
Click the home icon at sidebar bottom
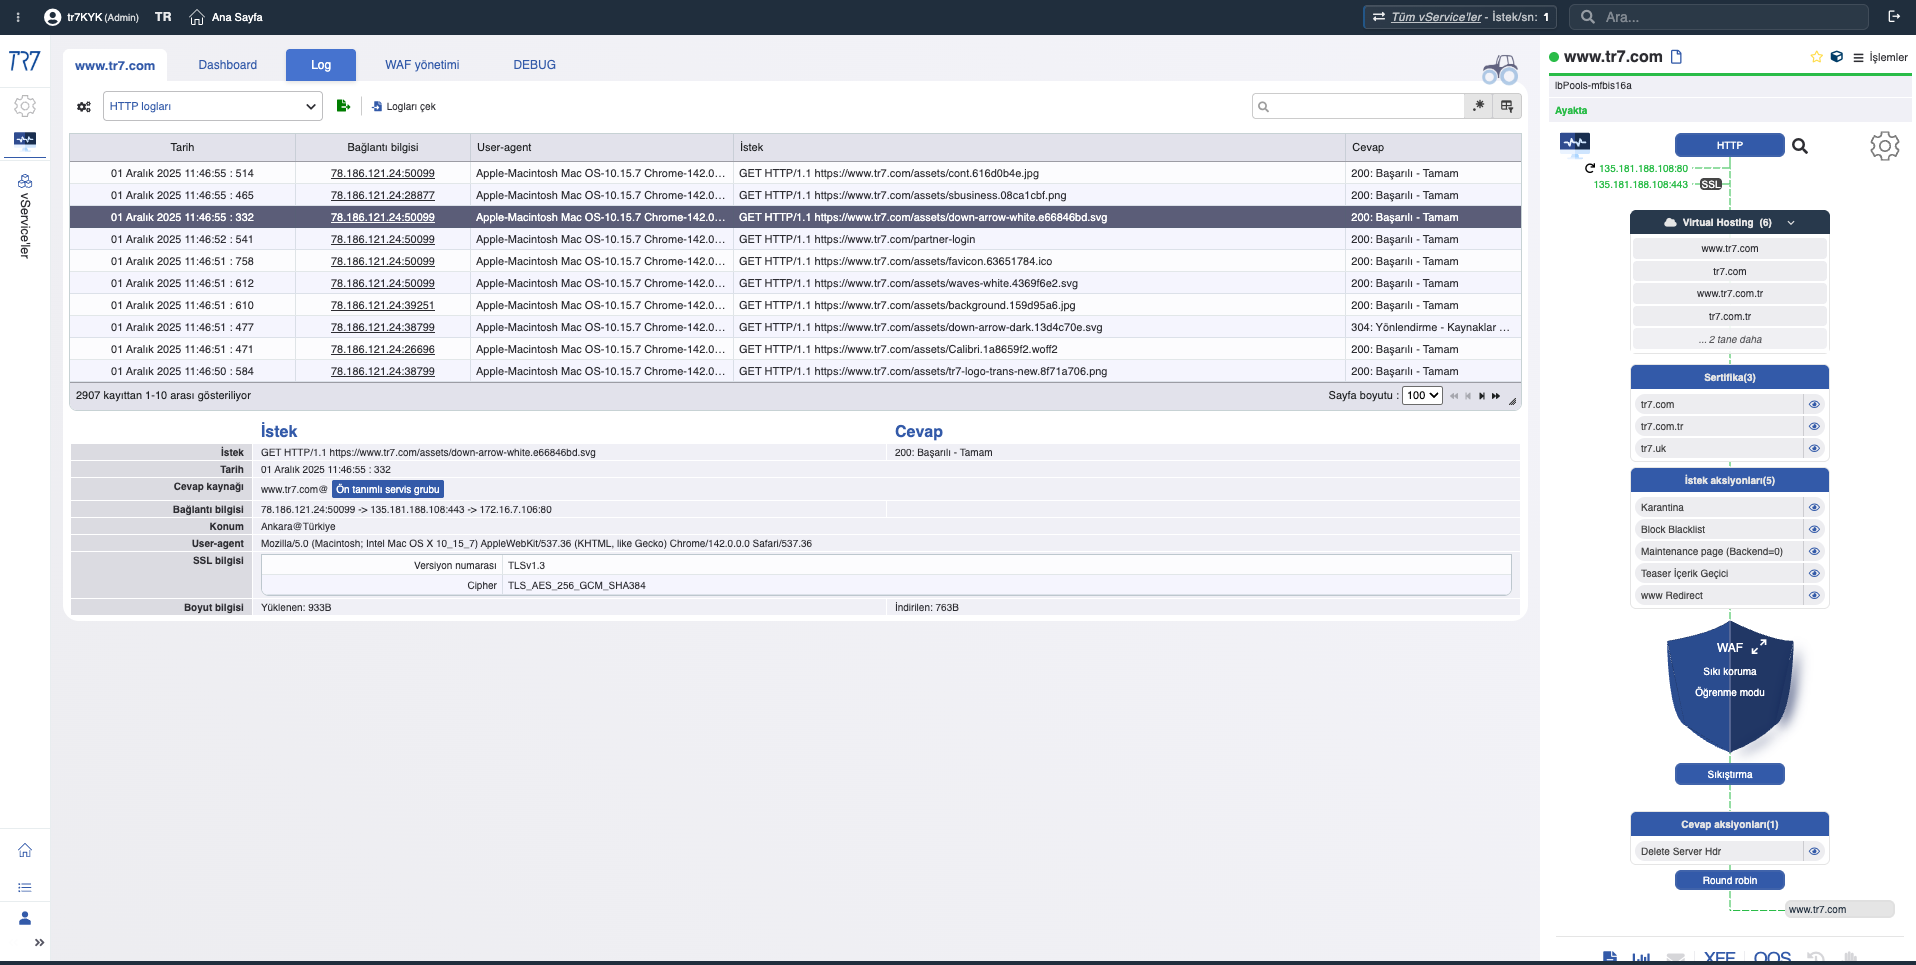pyautogui.click(x=25, y=850)
